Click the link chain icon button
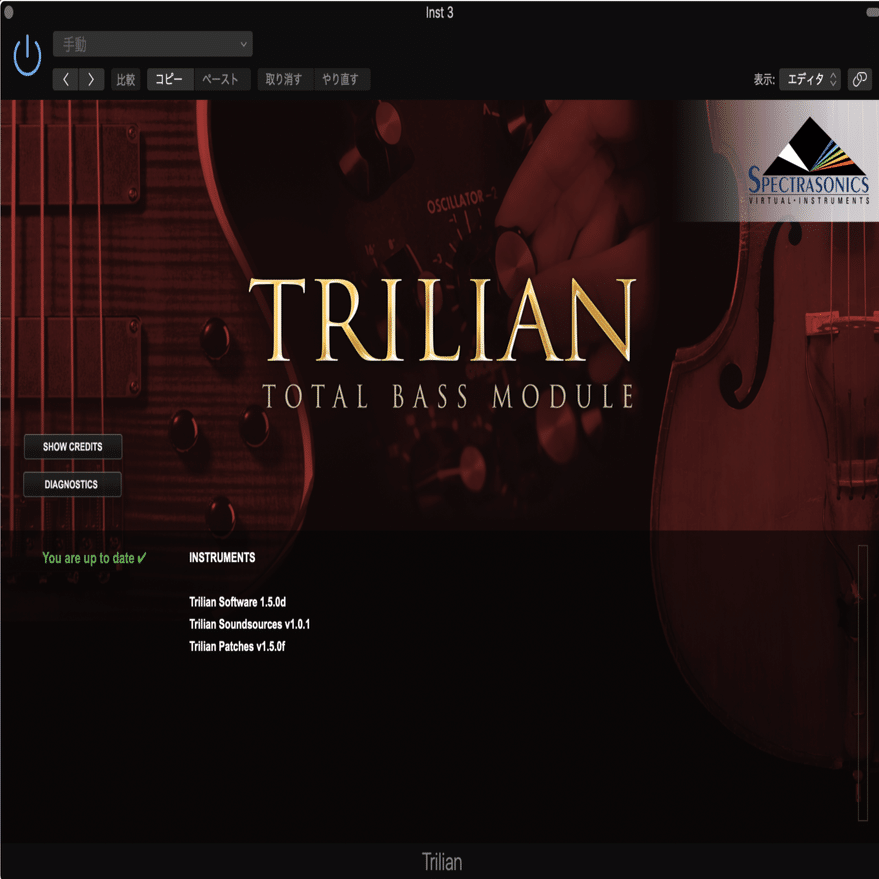This screenshot has height=879, width=879. tap(860, 80)
